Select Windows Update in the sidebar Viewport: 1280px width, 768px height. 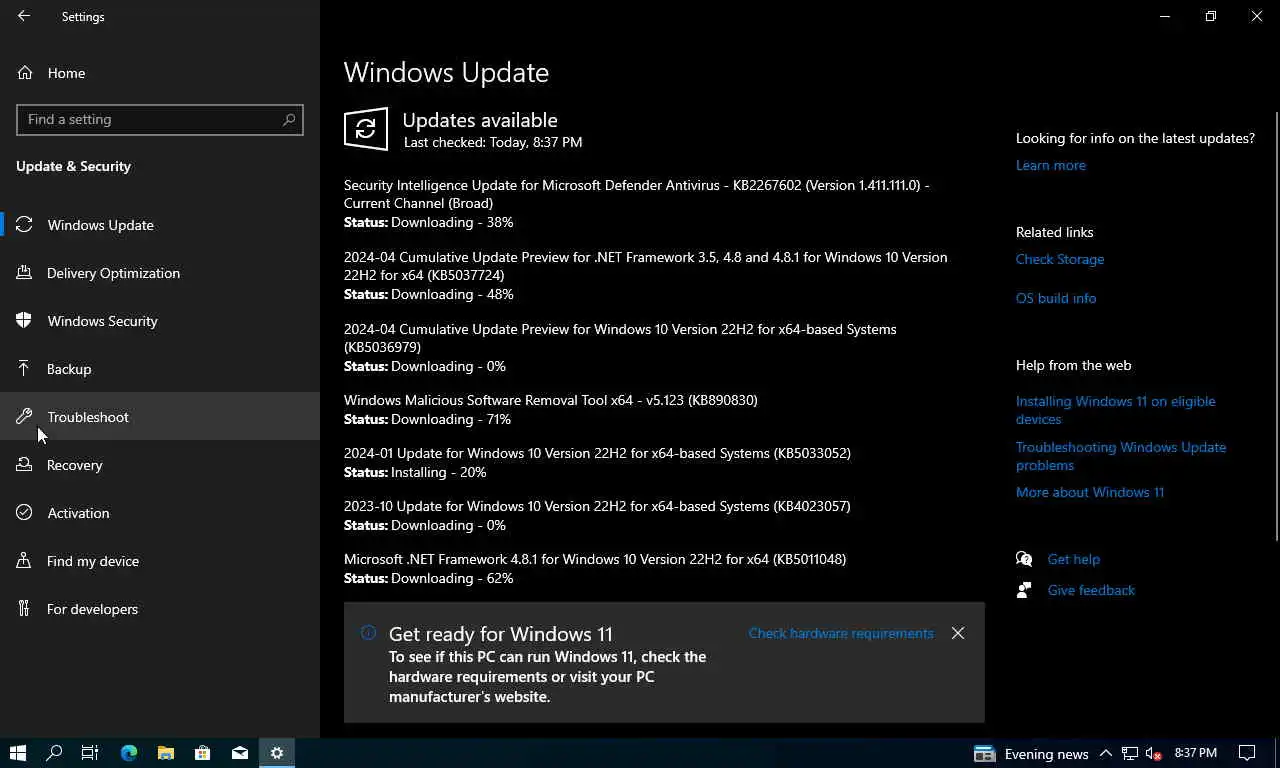coord(160,225)
